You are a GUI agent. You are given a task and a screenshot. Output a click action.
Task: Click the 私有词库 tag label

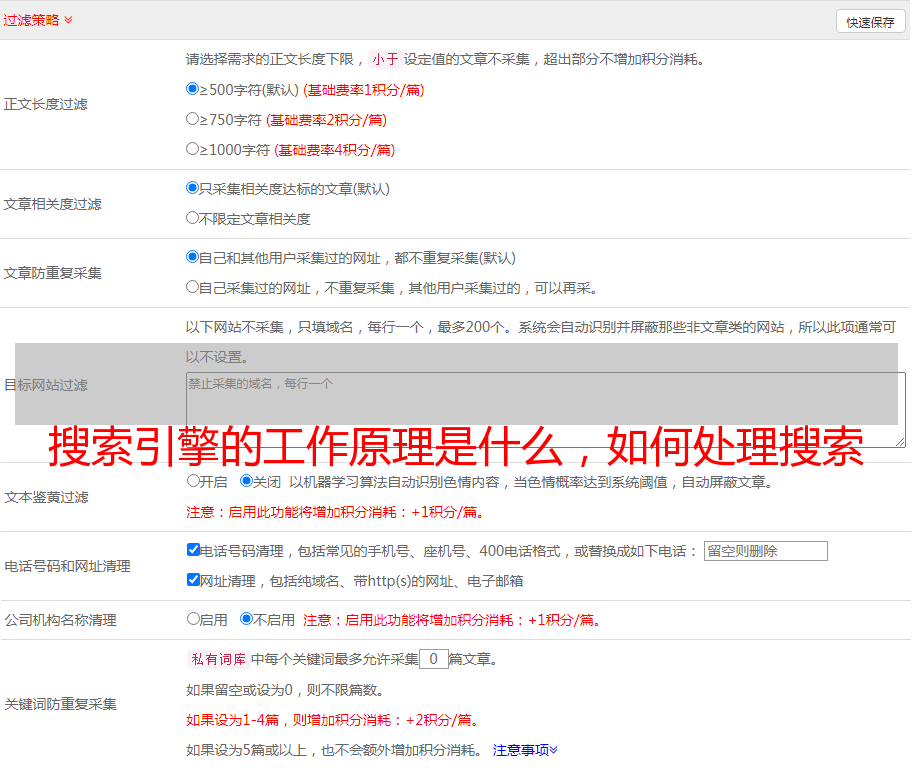216,659
